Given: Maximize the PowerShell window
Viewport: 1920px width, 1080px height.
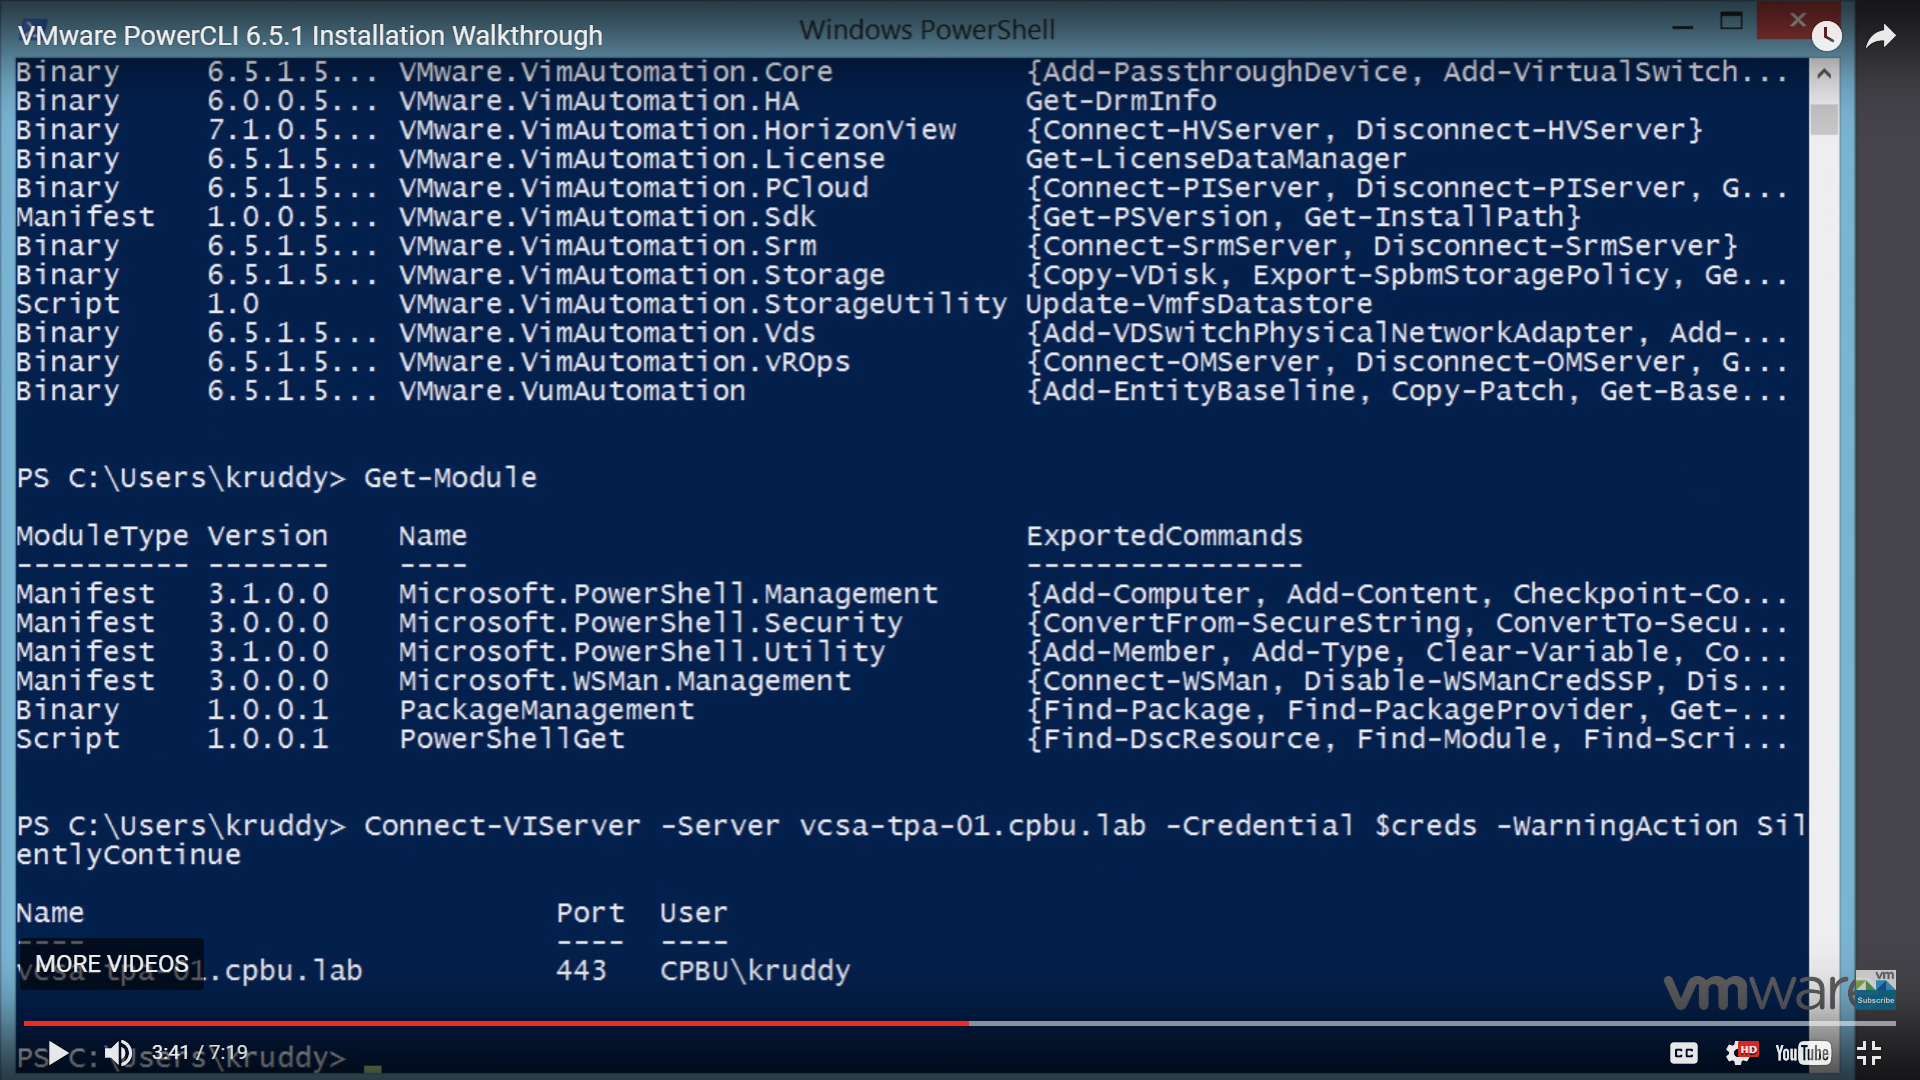Looking at the screenshot, I should [x=1731, y=21].
